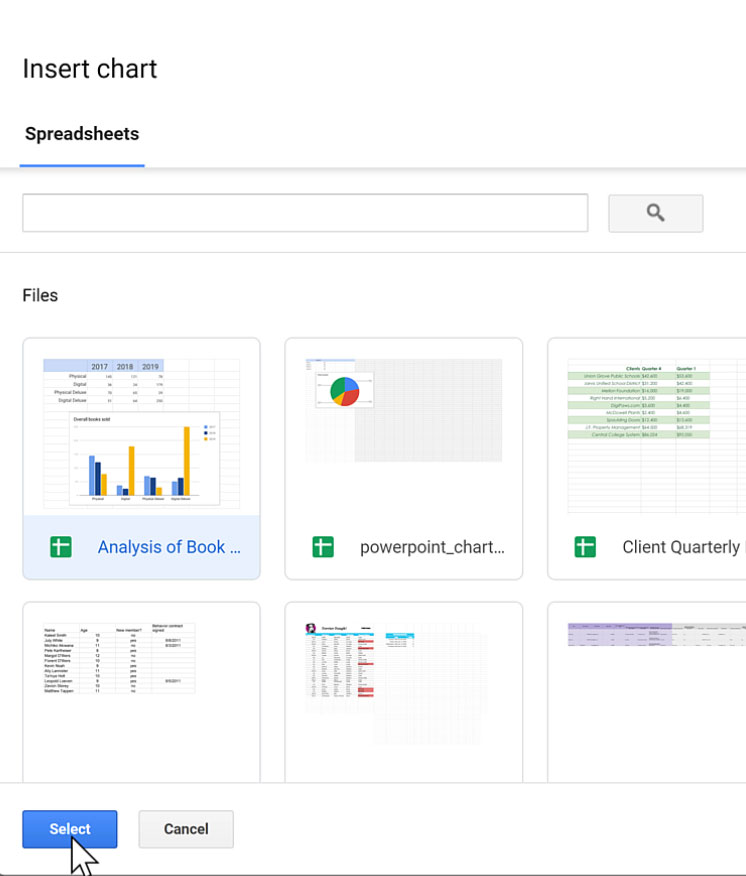This screenshot has height=876, width=746.
Task: Click inside the search input field
Action: point(305,212)
